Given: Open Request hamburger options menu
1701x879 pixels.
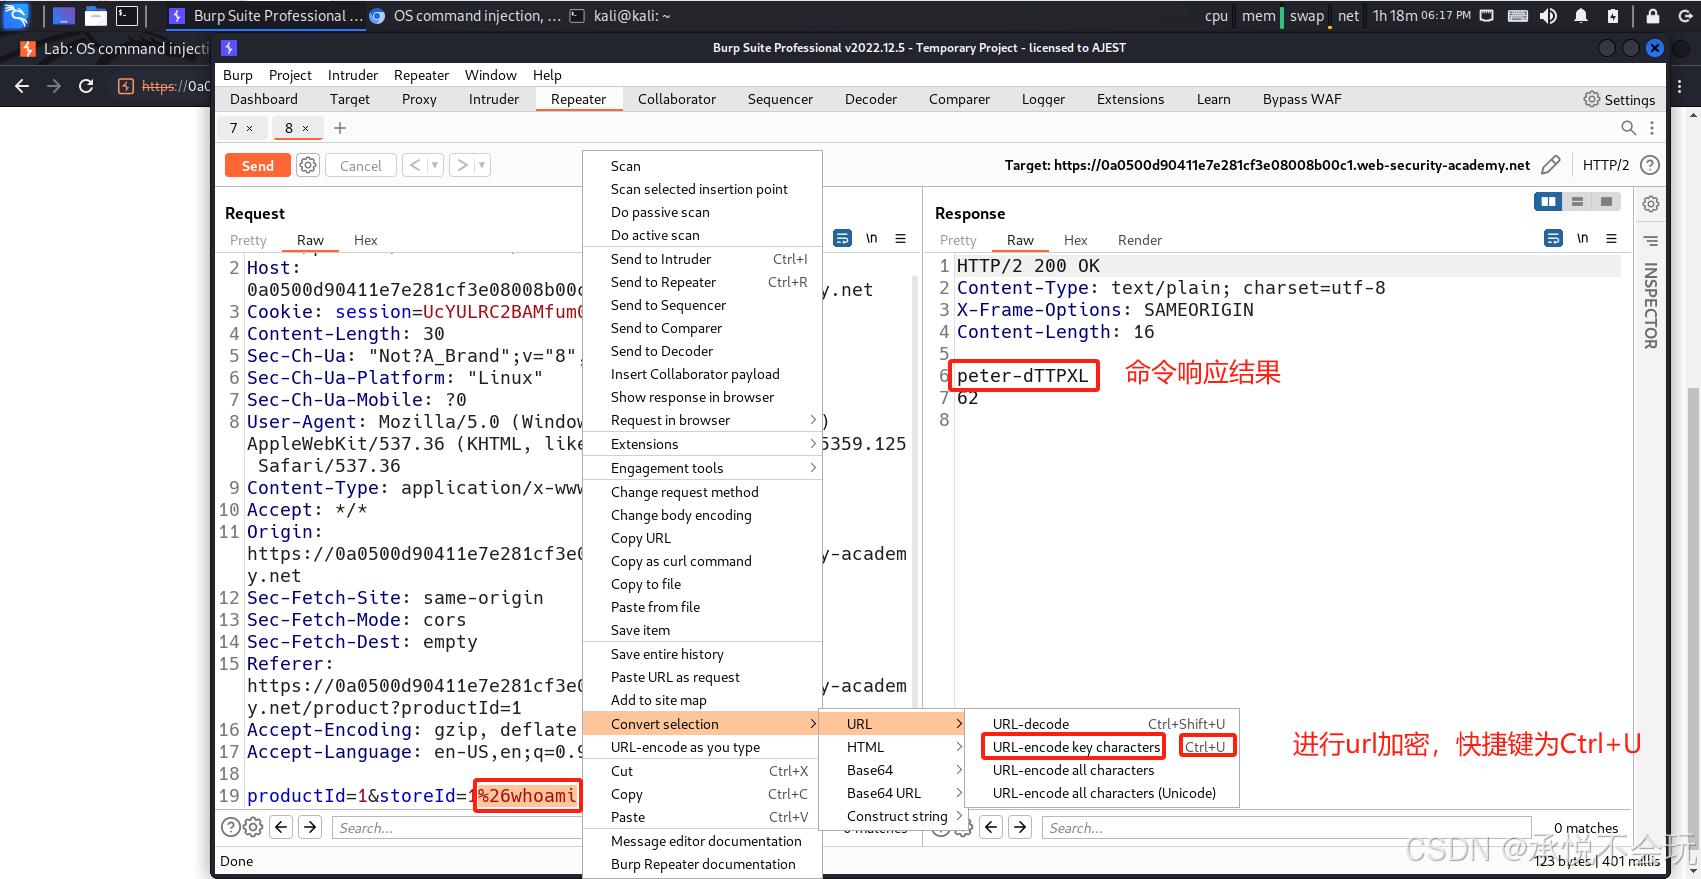Looking at the screenshot, I should [901, 238].
